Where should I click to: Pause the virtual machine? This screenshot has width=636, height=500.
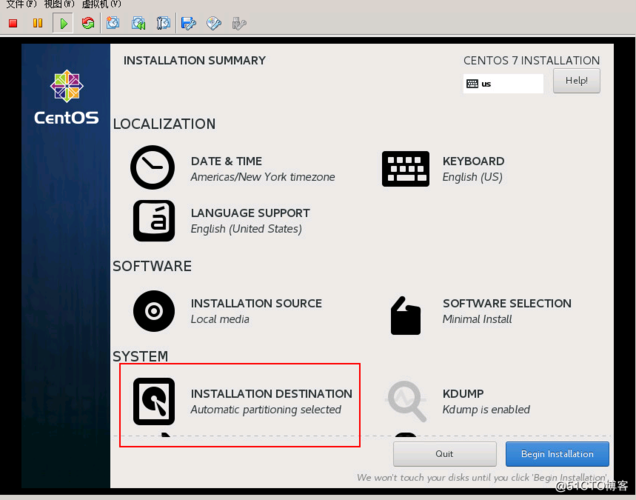[x=38, y=23]
